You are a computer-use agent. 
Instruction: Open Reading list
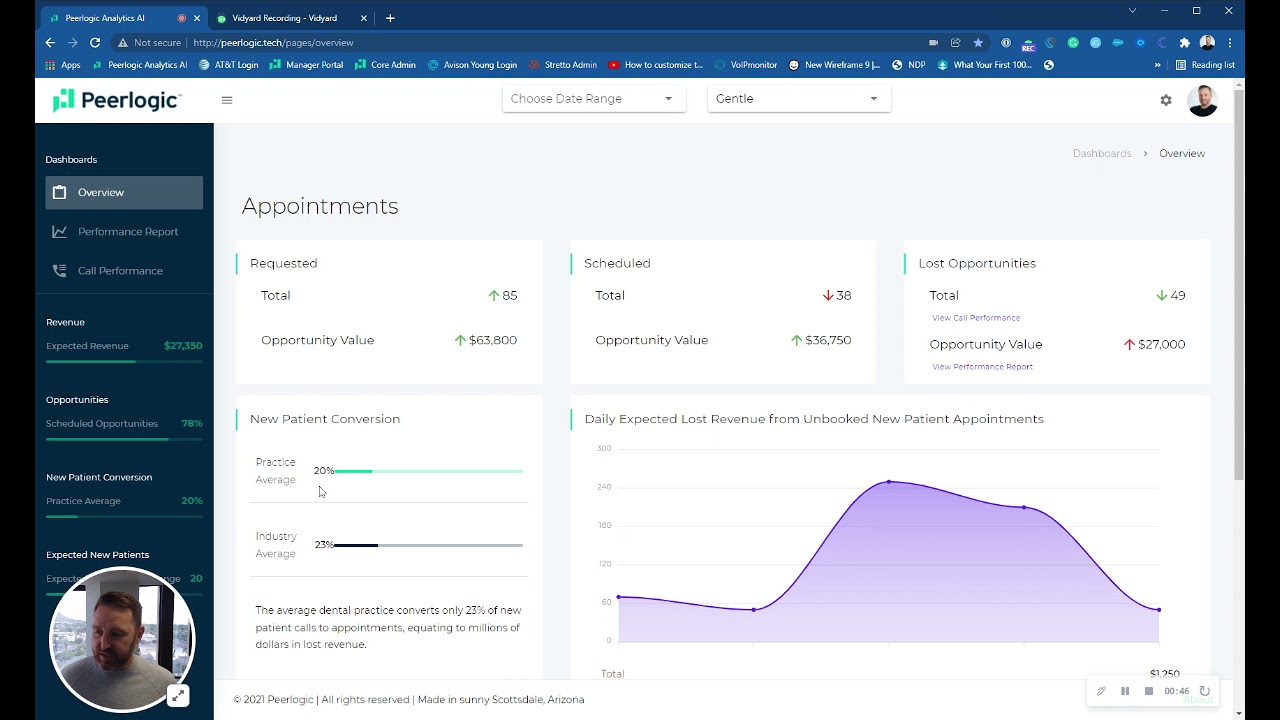pos(1205,65)
